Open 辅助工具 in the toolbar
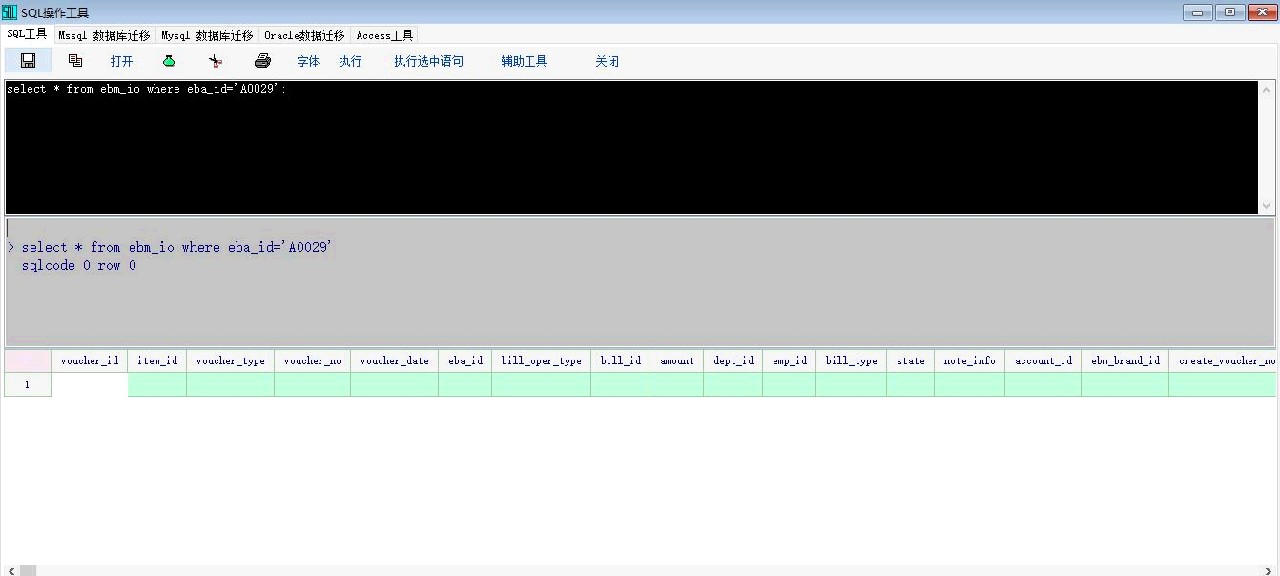This screenshot has width=1280, height=576. pyautogui.click(x=524, y=61)
